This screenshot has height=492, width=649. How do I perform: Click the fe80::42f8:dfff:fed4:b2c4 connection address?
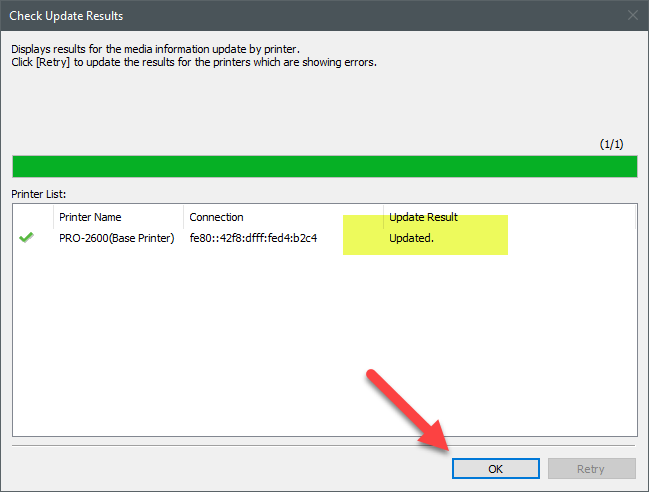(253, 238)
